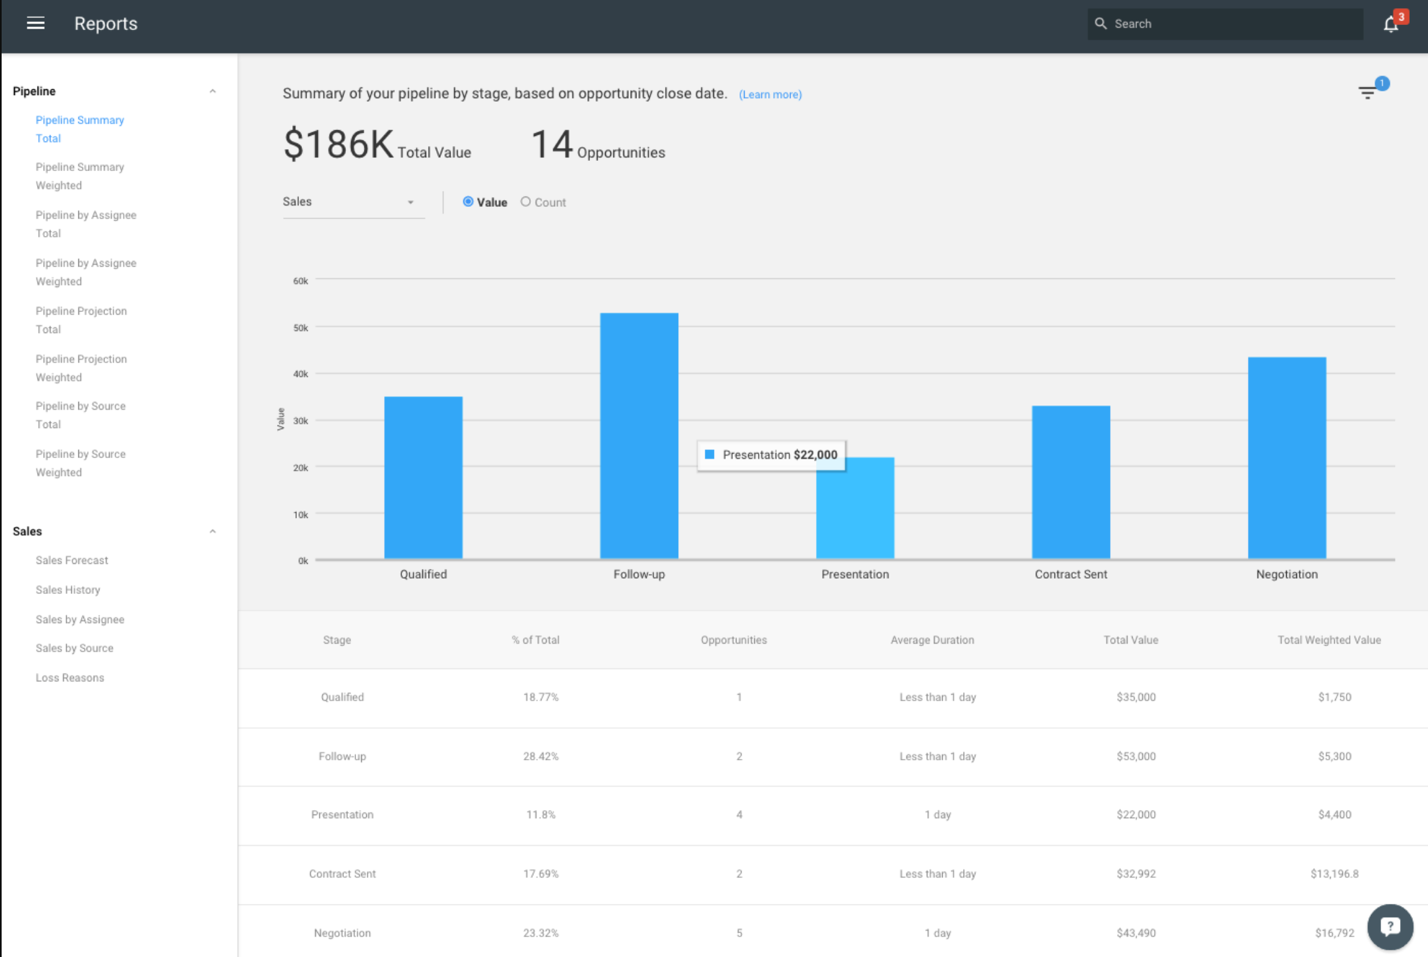Open Pipeline by Assignee Total report
Viewport: 1428px width, 957px height.
point(86,224)
